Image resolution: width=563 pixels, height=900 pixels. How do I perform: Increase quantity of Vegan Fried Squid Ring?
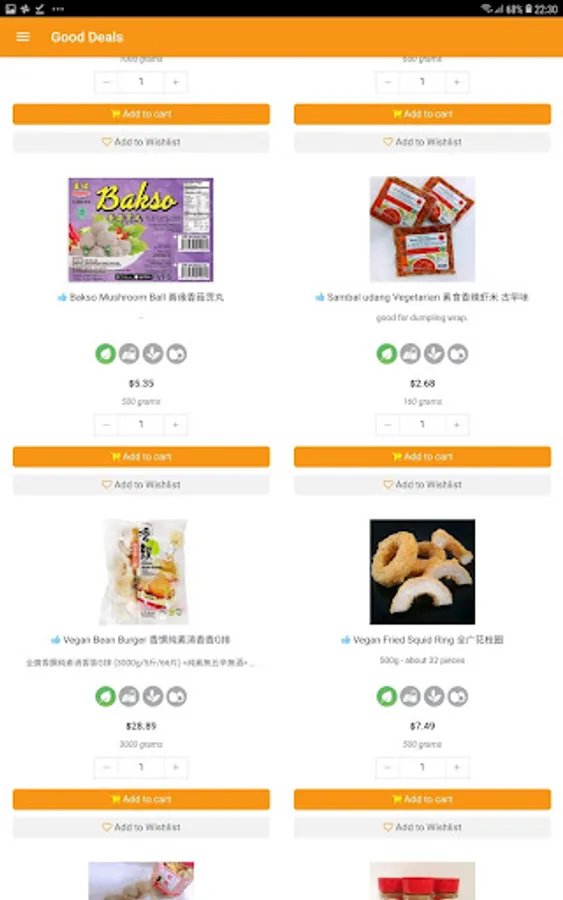(x=457, y=767)
